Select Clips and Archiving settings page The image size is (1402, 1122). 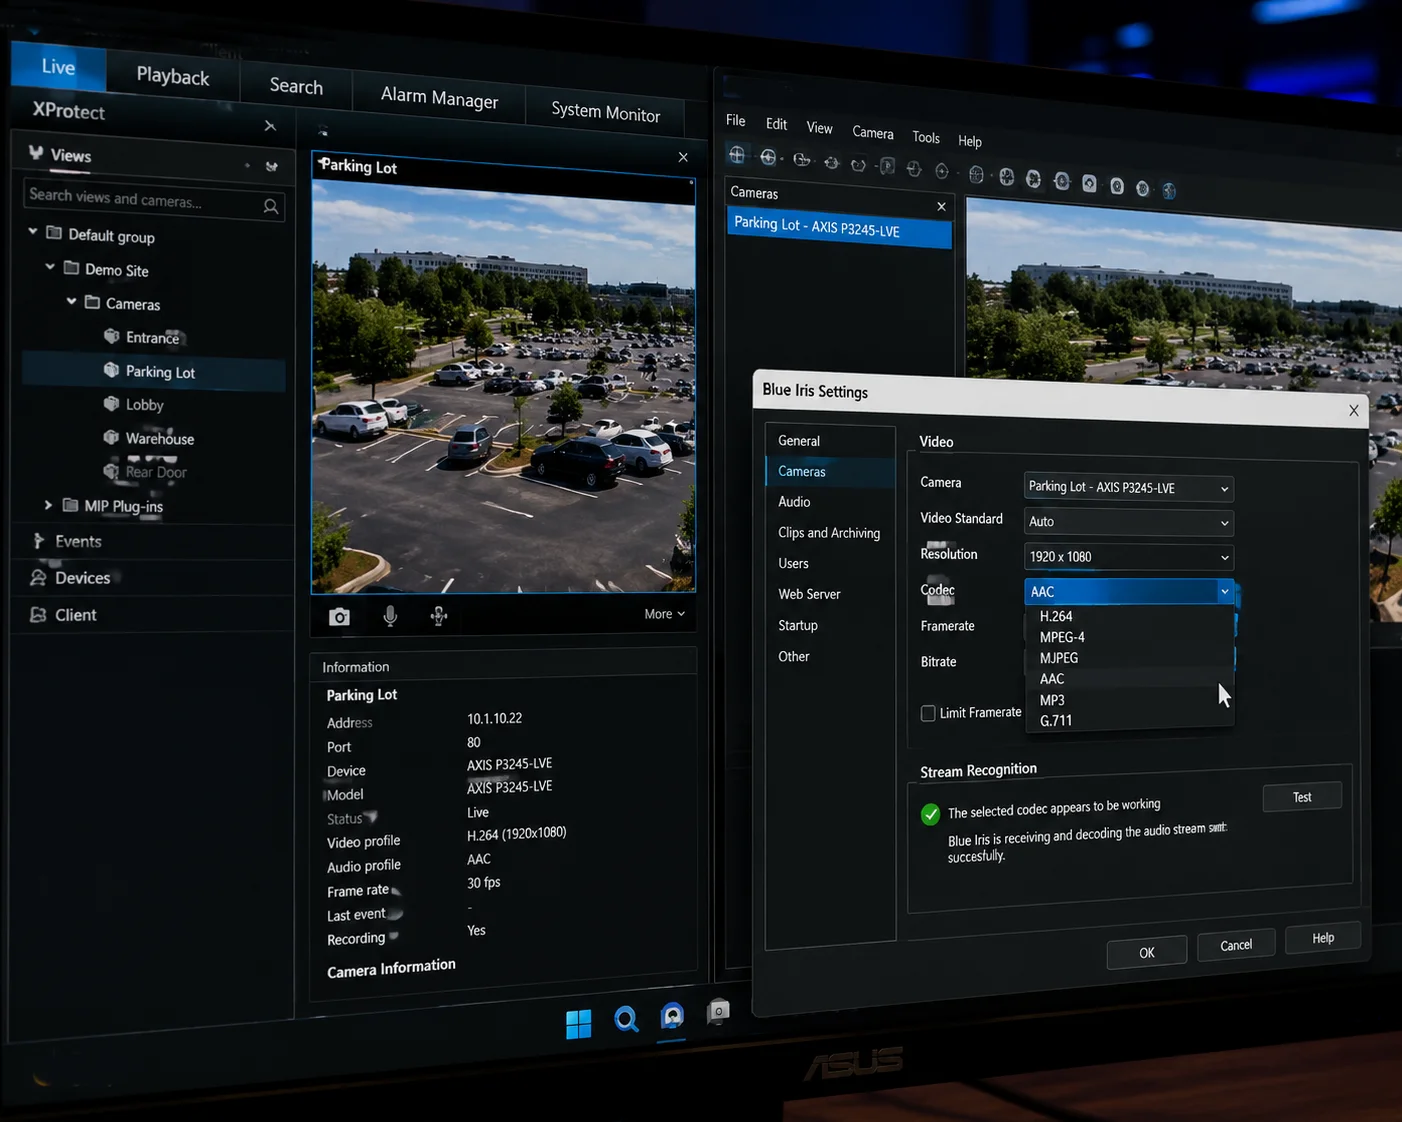tap(830, 533)
